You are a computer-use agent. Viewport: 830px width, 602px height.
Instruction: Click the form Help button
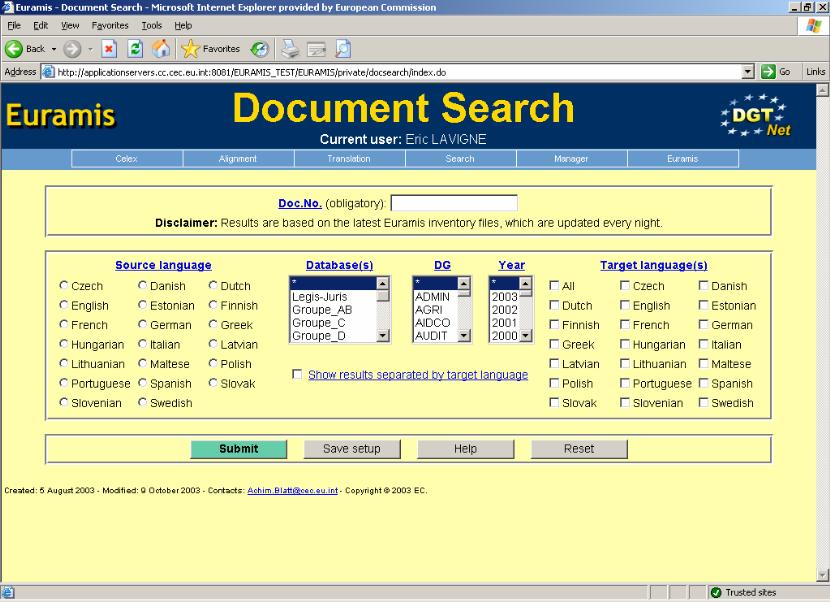click(466, 449)
